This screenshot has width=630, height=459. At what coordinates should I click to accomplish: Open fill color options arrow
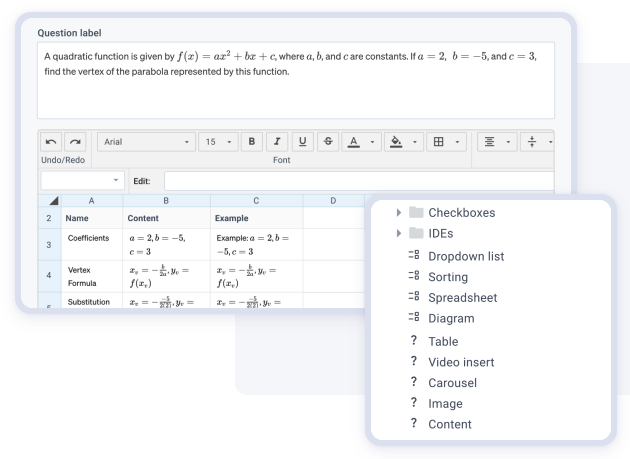[x=415, y=142]
